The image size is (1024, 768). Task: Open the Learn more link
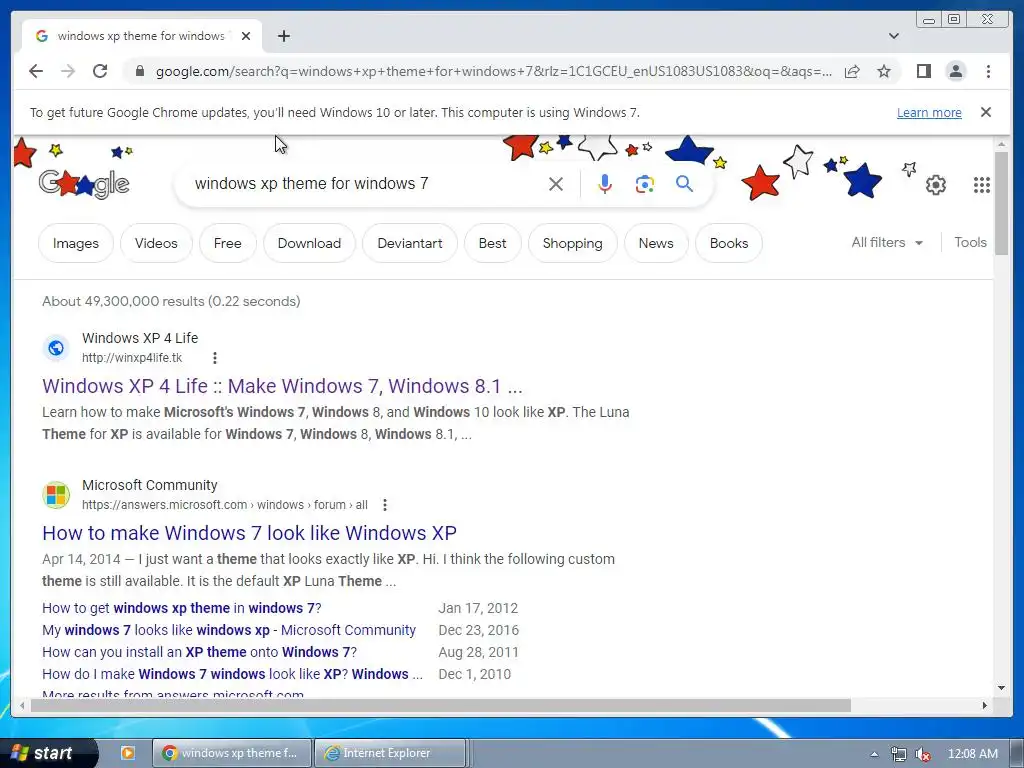click(929, 112)
